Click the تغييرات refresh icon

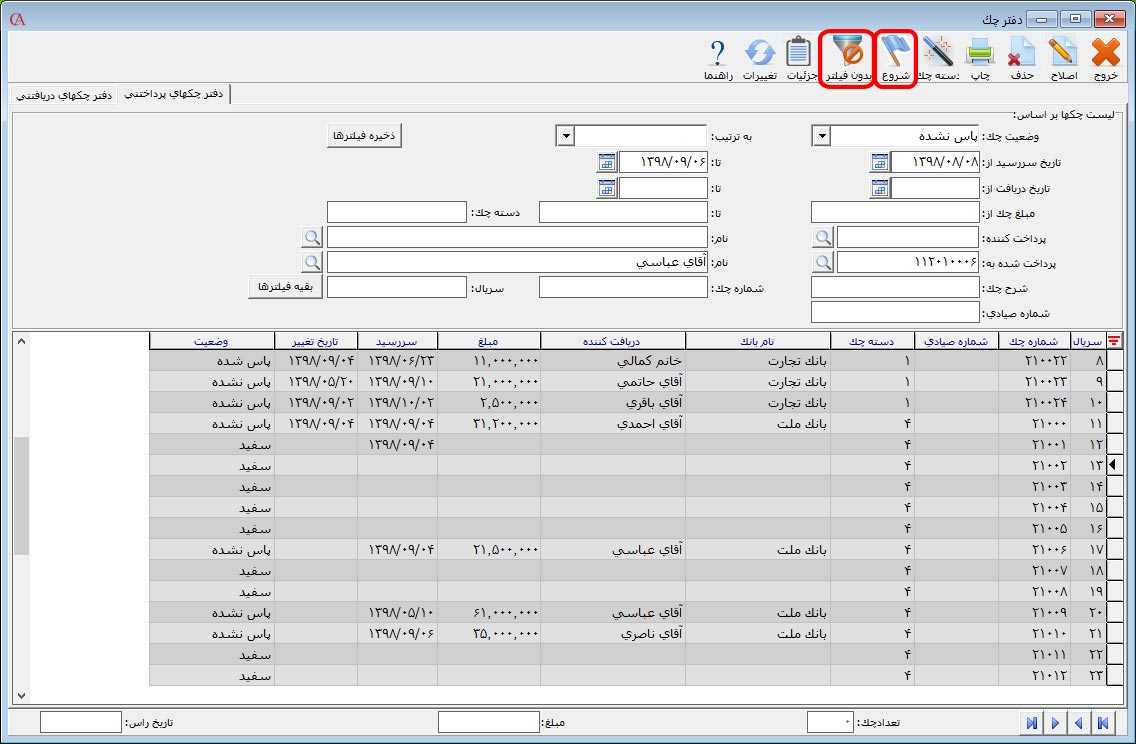click(x=759, y=52)
